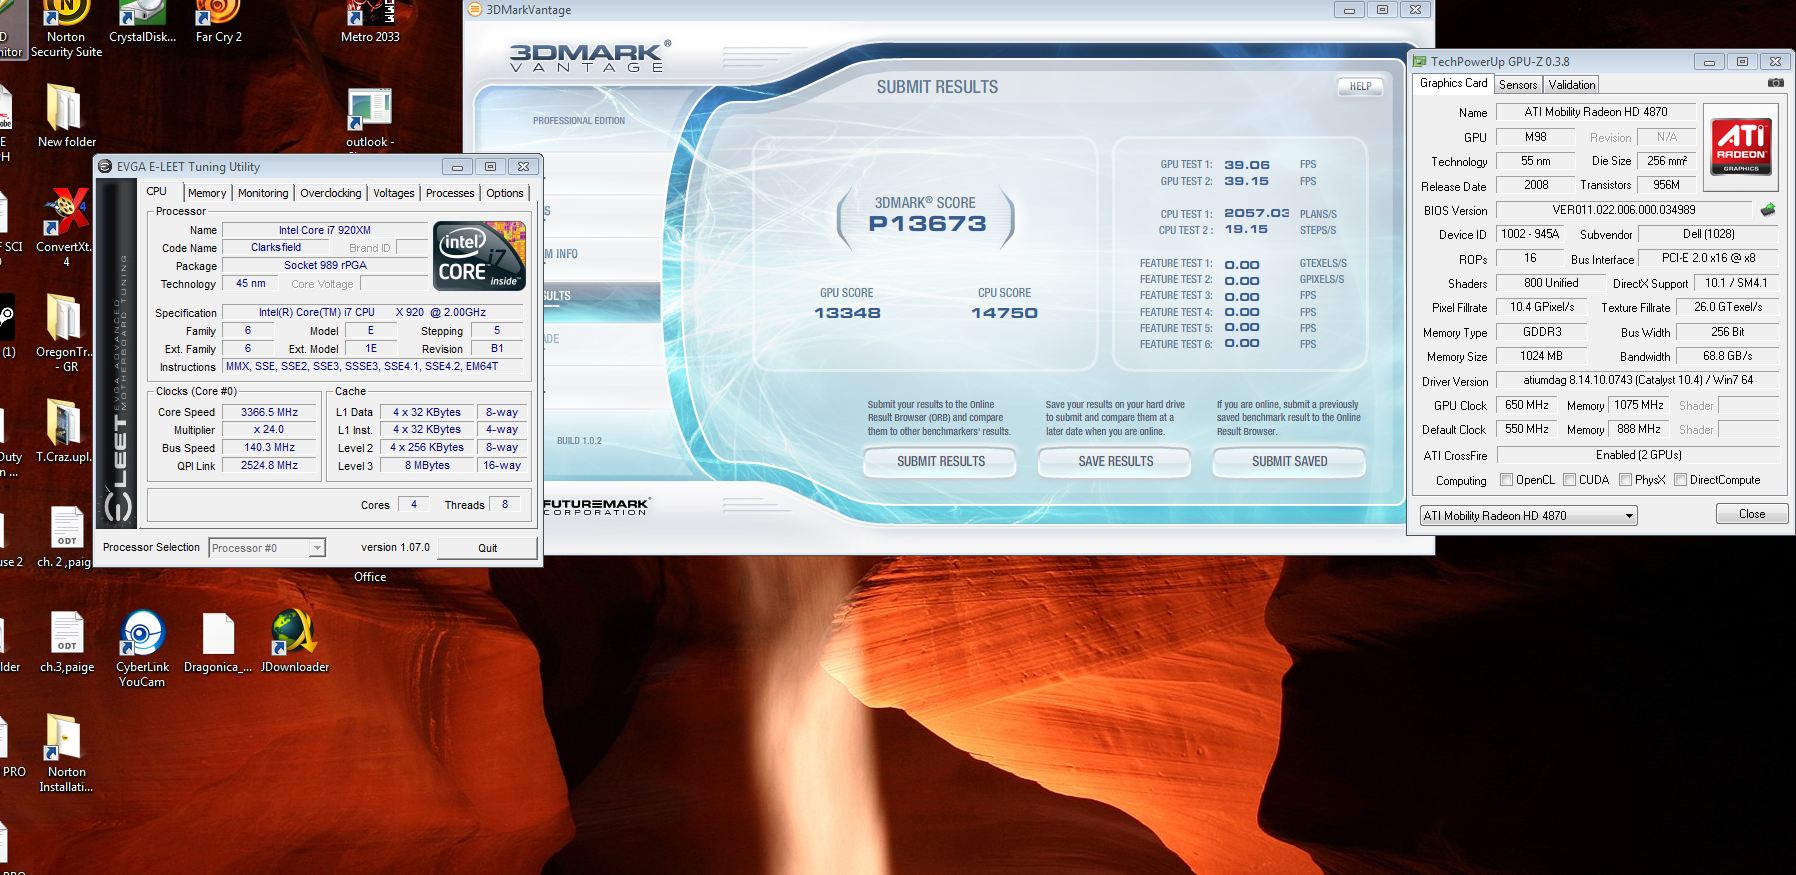
Task: Select the New folder icon on the desktop
Action: point(67,116)
